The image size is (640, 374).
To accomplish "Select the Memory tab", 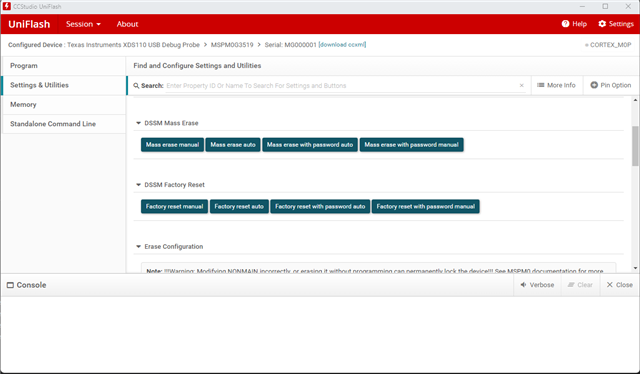I will [x=64, y=105].
